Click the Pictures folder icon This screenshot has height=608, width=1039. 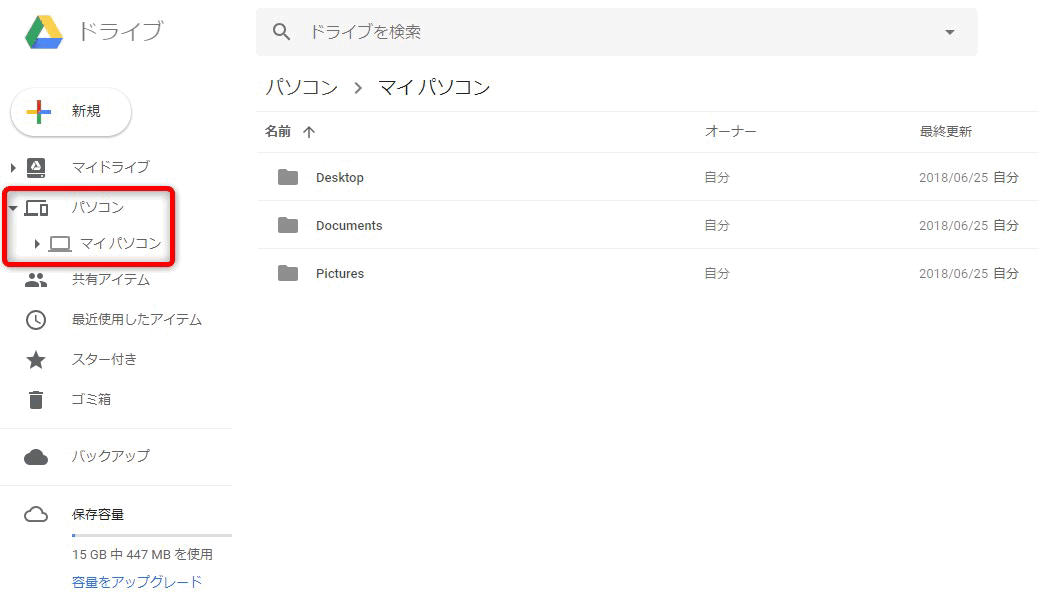point(288,274)
